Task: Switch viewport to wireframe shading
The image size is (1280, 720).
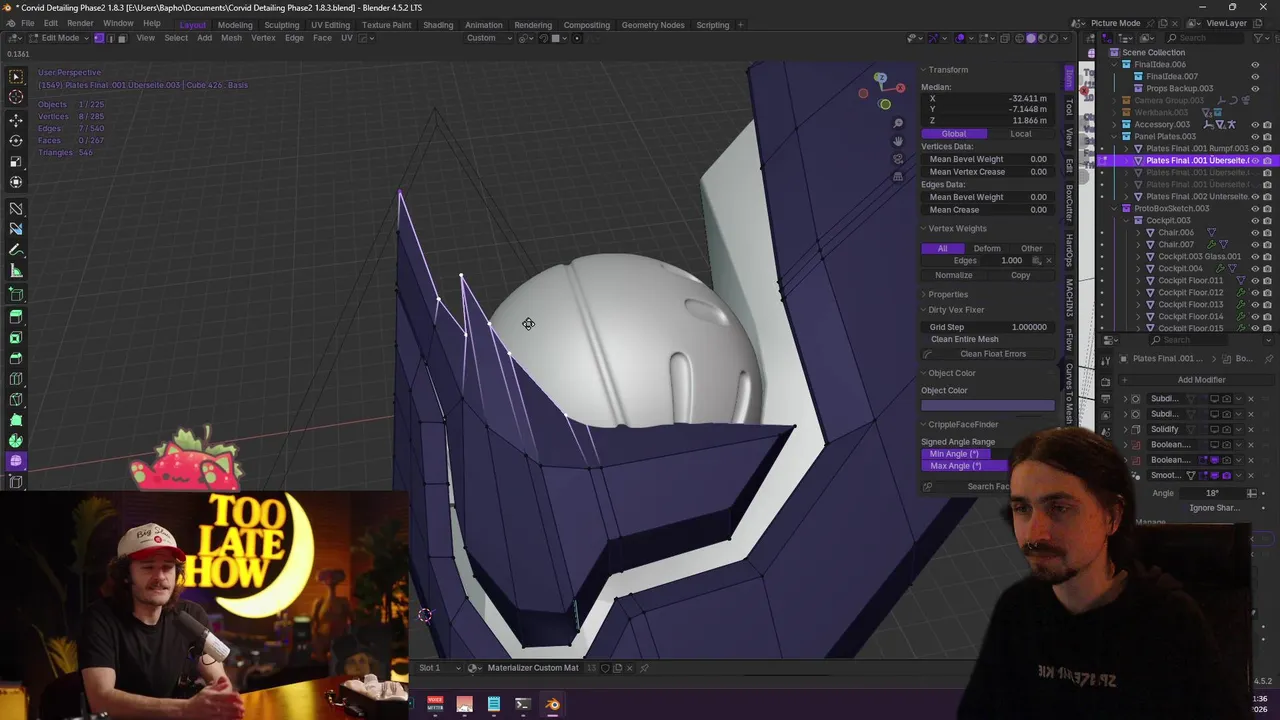Action: 1020,38
